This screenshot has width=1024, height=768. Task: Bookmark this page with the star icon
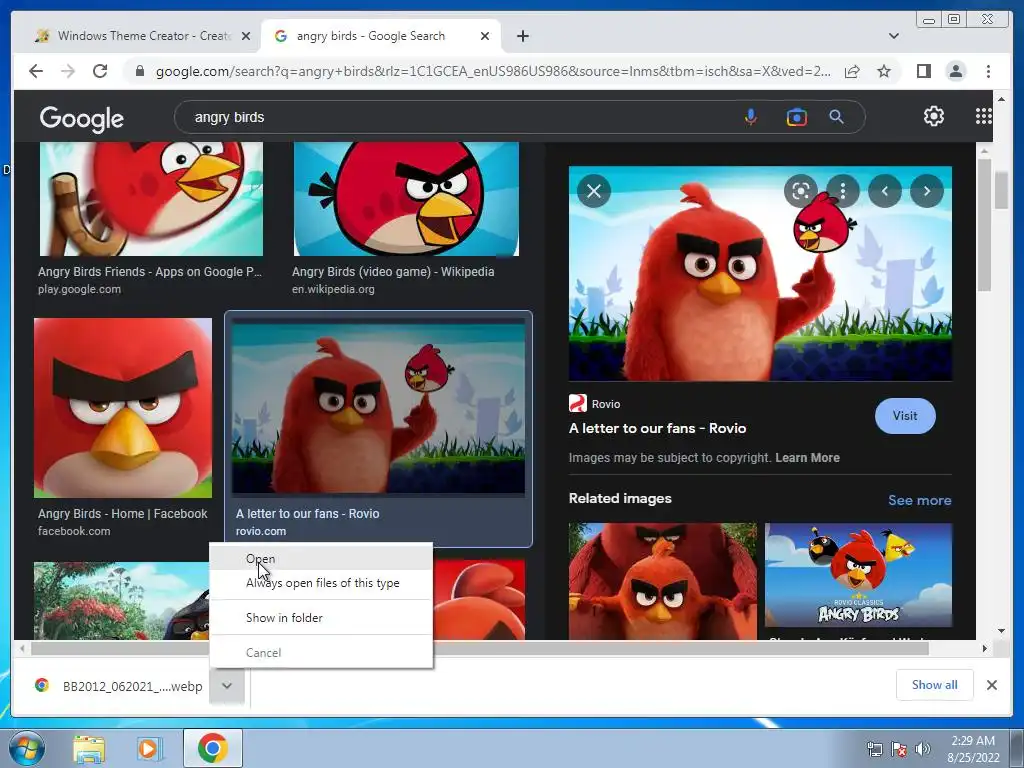pyautogui.click(x=884, y=71)
